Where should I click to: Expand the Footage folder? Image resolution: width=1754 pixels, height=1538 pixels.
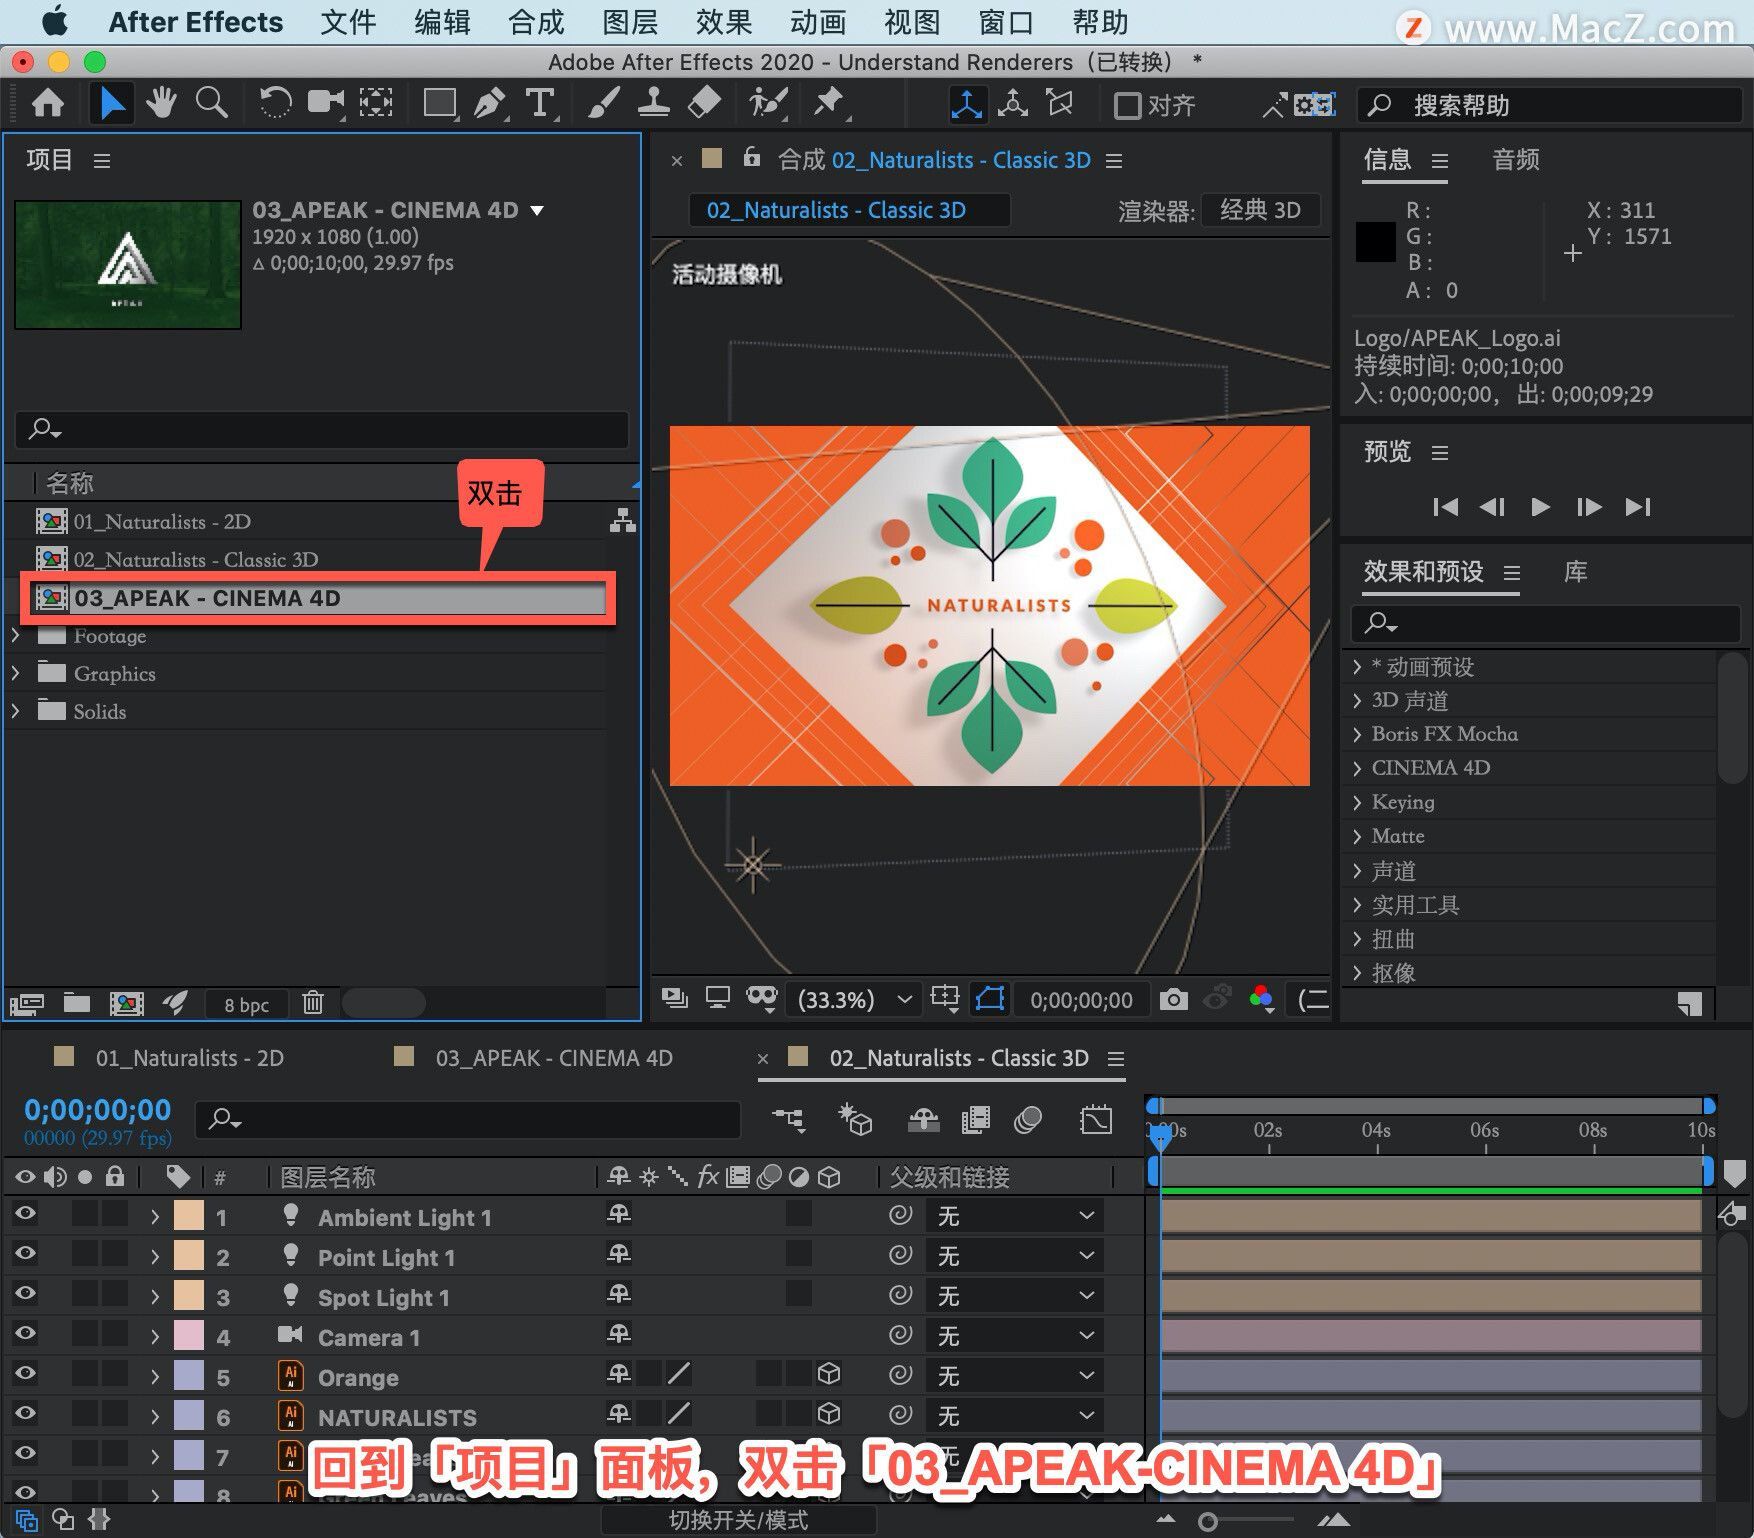click(15, 635)
